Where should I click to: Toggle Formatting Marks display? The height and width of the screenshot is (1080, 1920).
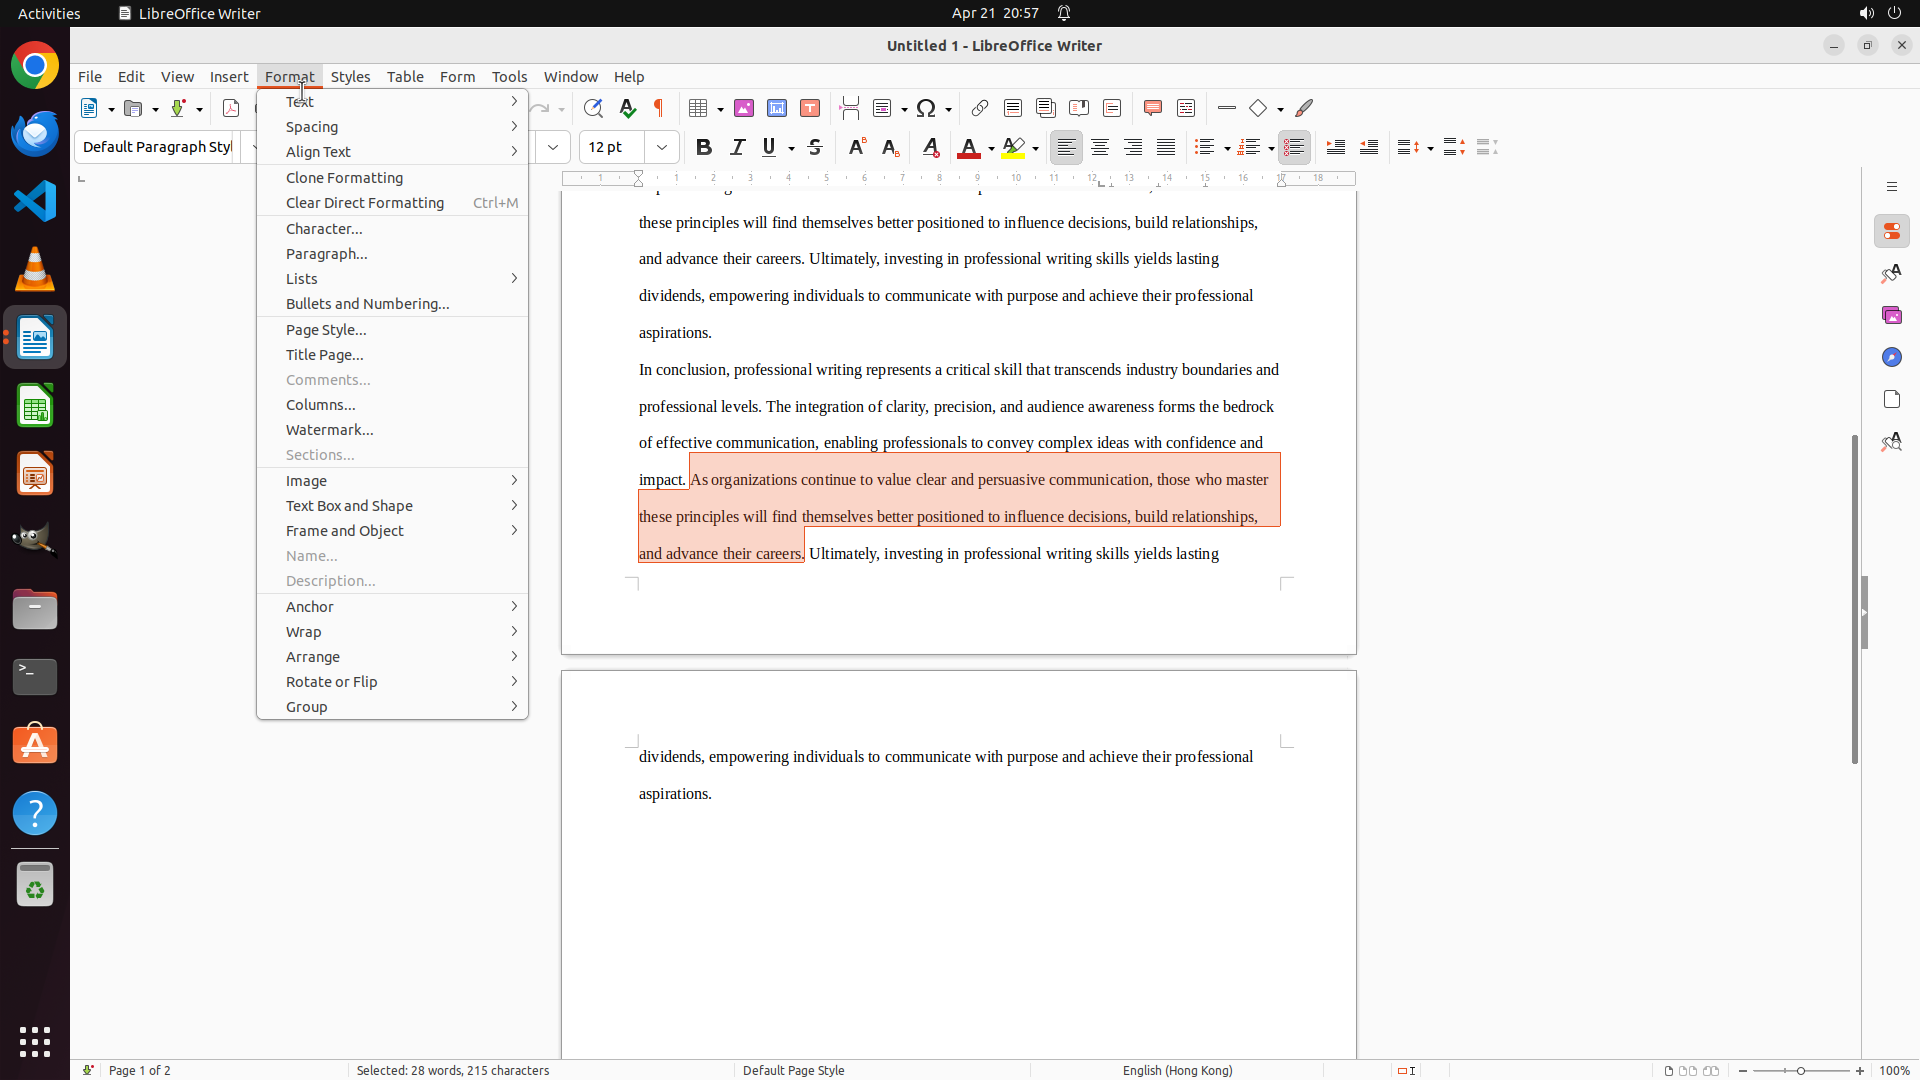click(659, 108)
